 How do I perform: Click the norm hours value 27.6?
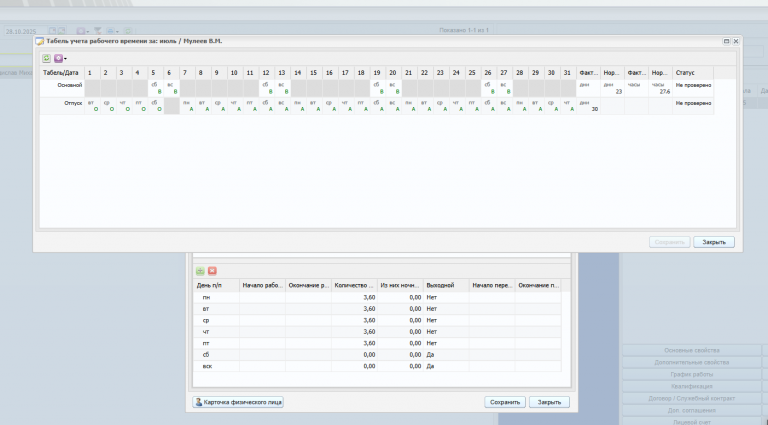(x=665, y=92)
